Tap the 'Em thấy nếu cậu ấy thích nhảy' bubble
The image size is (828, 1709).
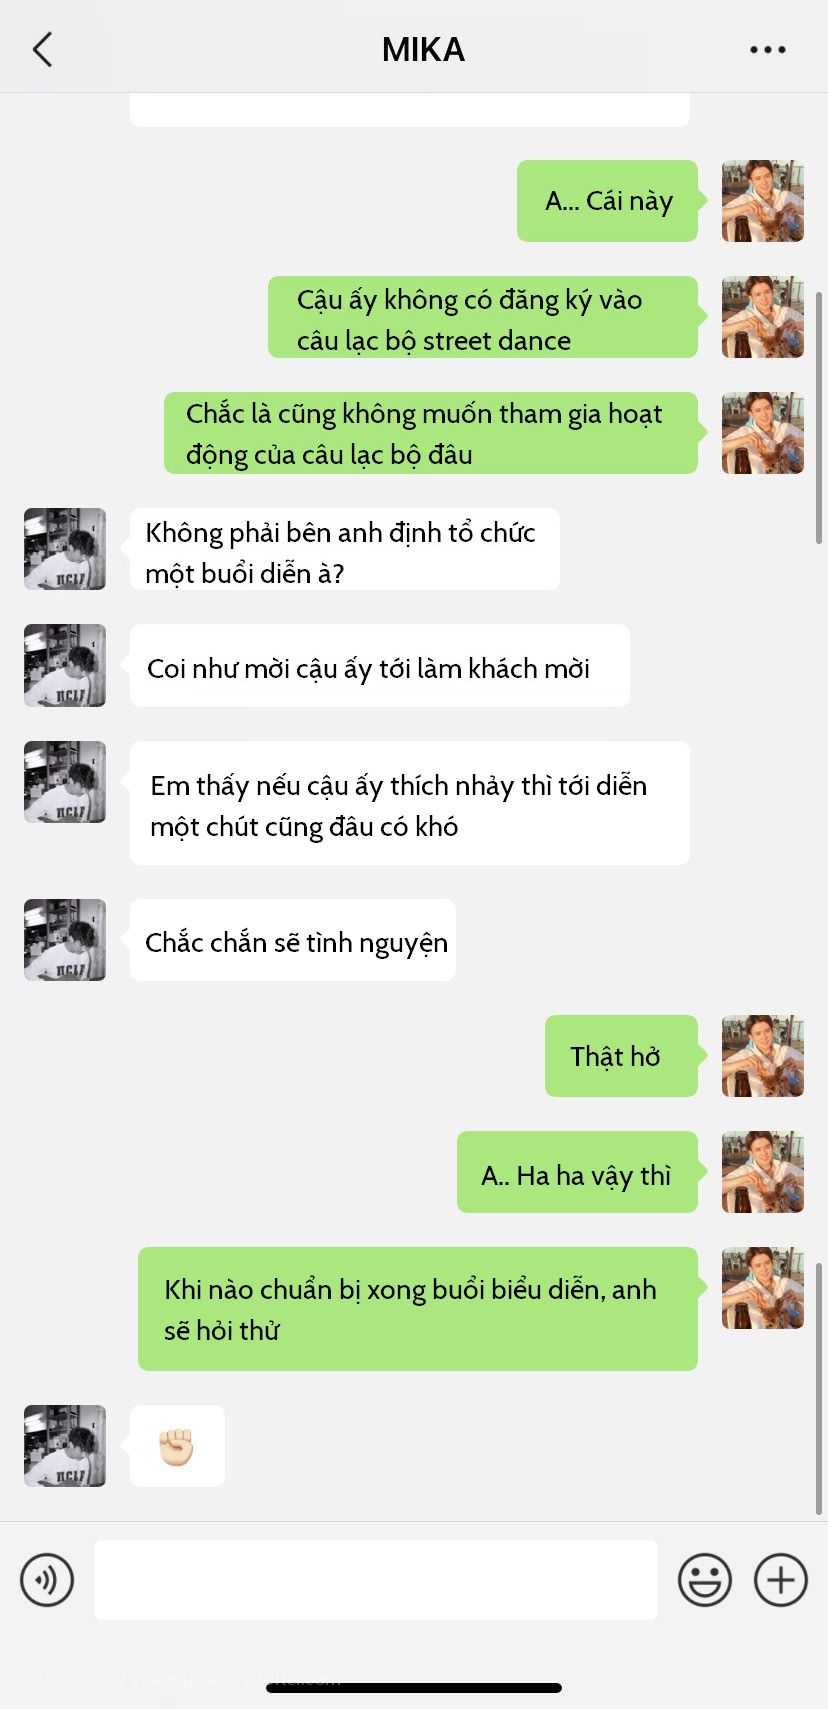click(x=410, y=803)
